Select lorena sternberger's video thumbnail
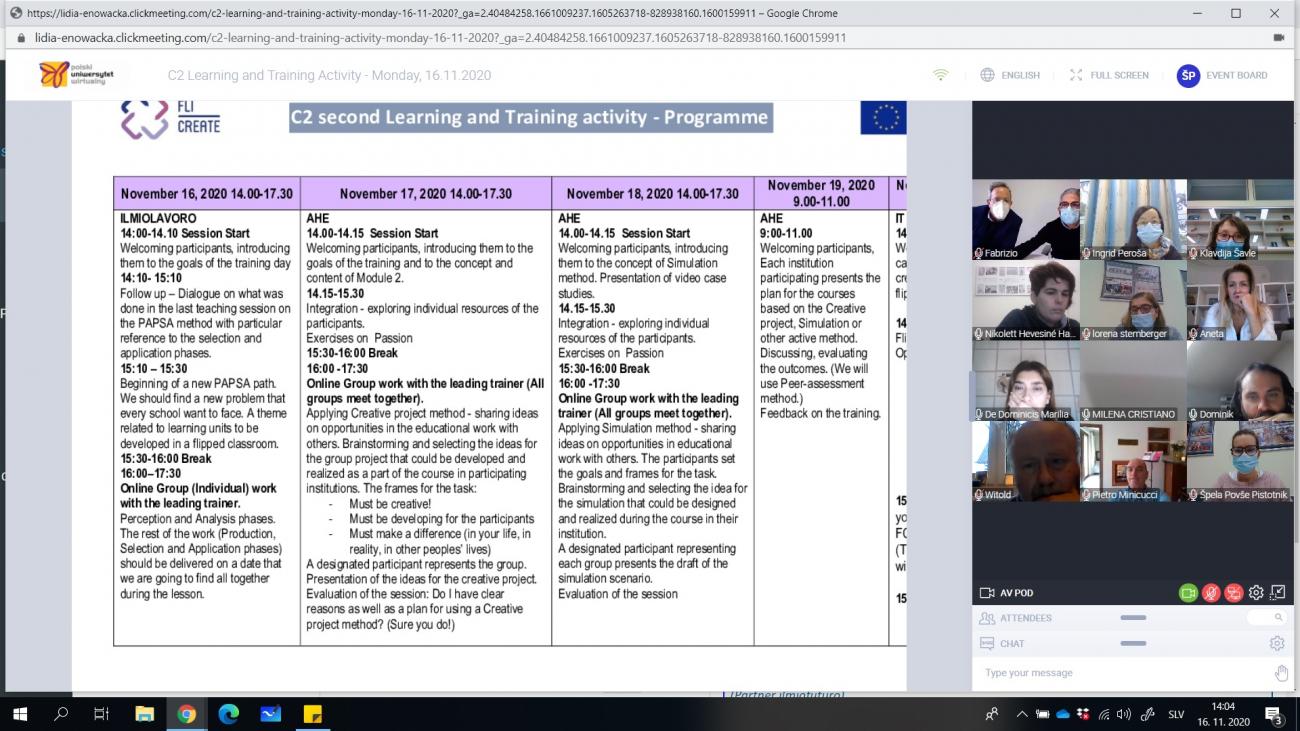 [1133, 301]
